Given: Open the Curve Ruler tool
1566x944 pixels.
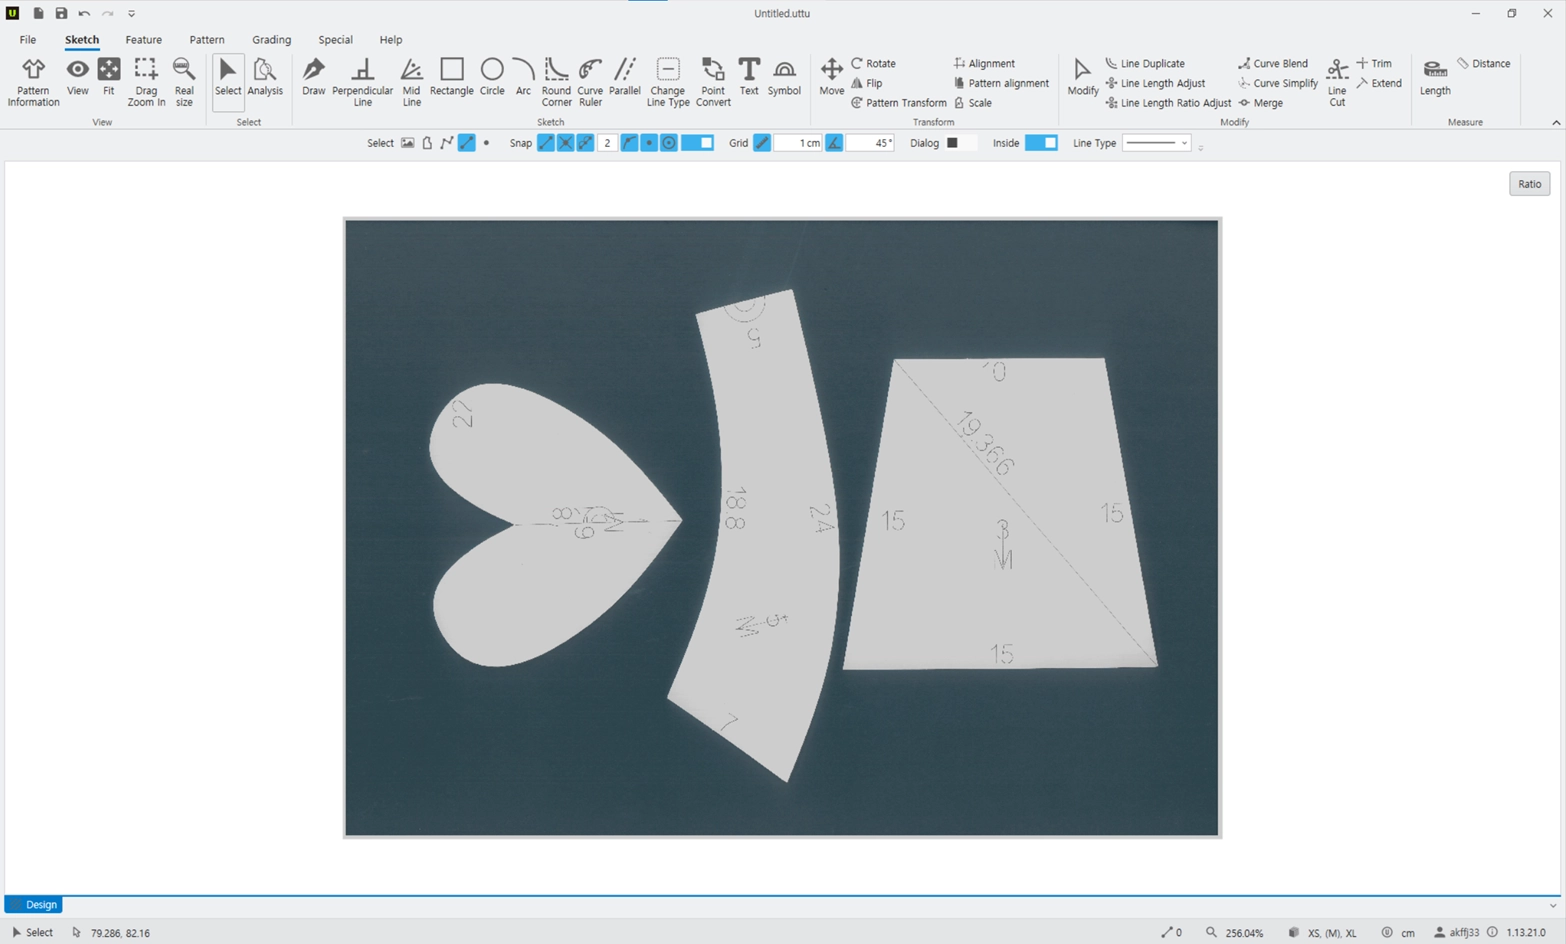Looking at the screenshot, I should [590, 82].
